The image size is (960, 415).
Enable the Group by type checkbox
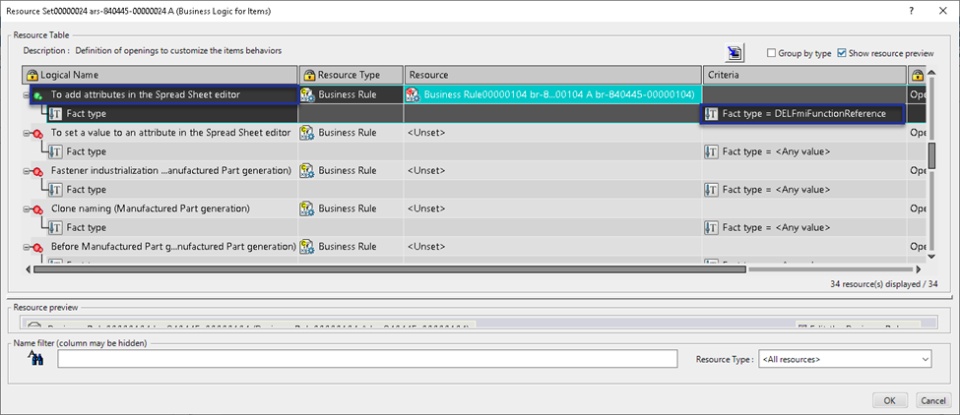[x=771, y=53]
